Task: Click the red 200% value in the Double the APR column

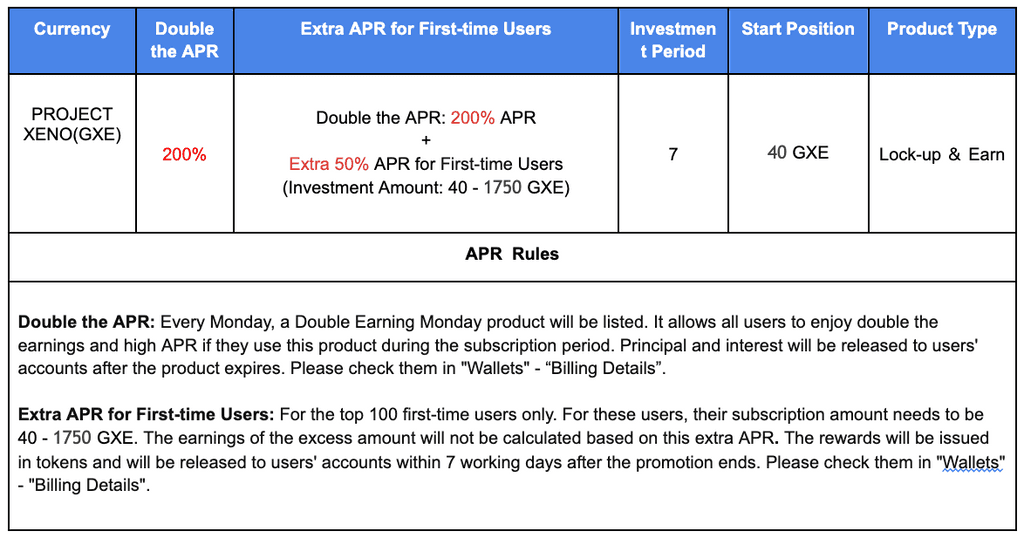Action: coord(184,154)
